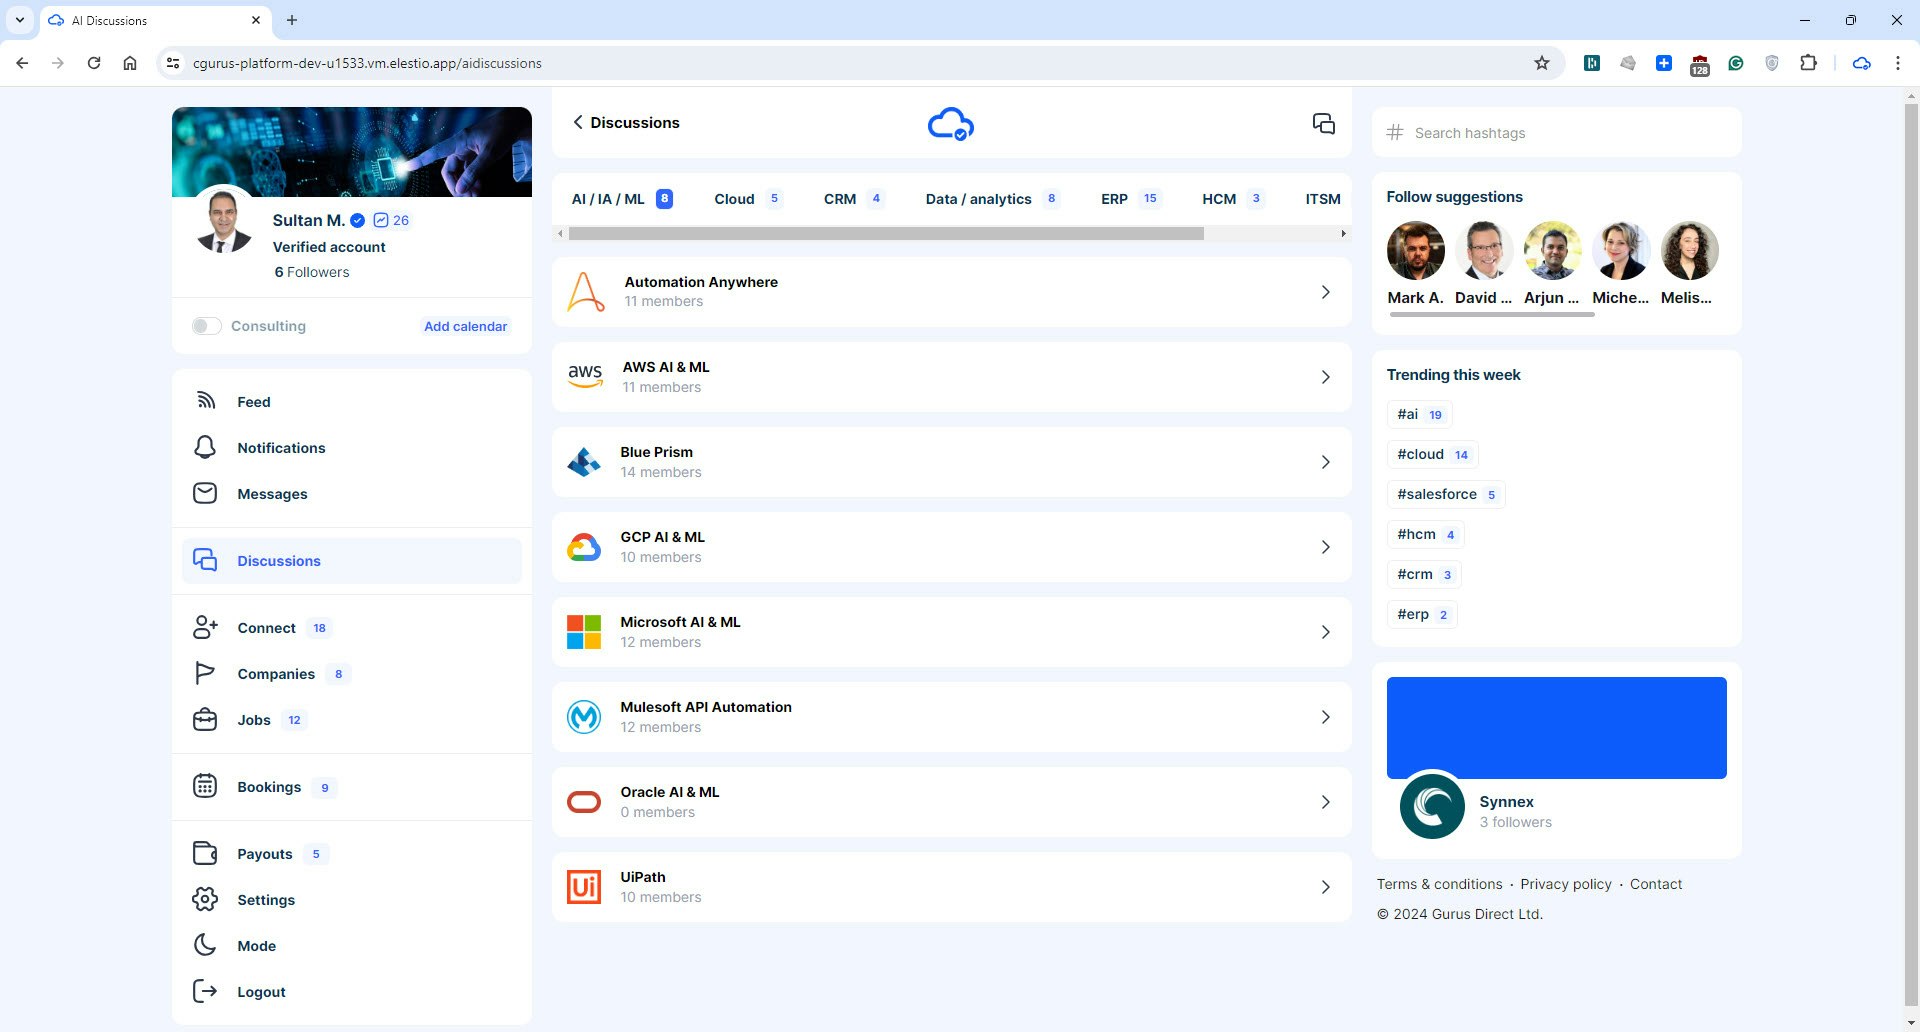Click the Mulesoft logo icon
Screen dimensions: 1920x1032
point(584,717)
